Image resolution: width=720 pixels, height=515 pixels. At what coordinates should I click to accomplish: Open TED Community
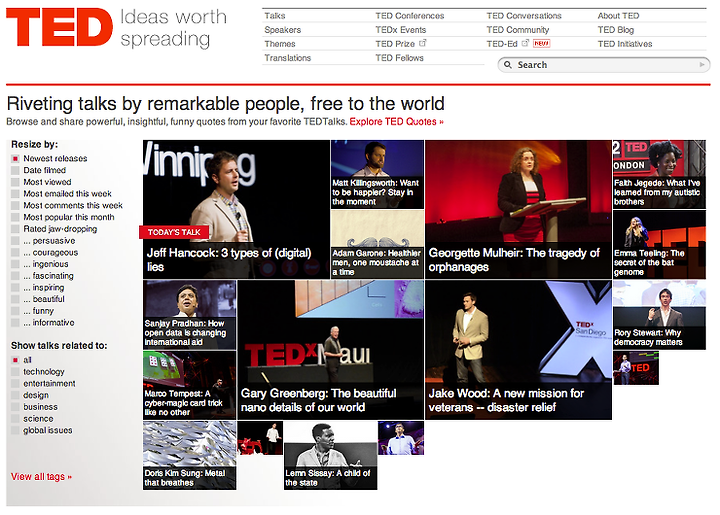518,30
